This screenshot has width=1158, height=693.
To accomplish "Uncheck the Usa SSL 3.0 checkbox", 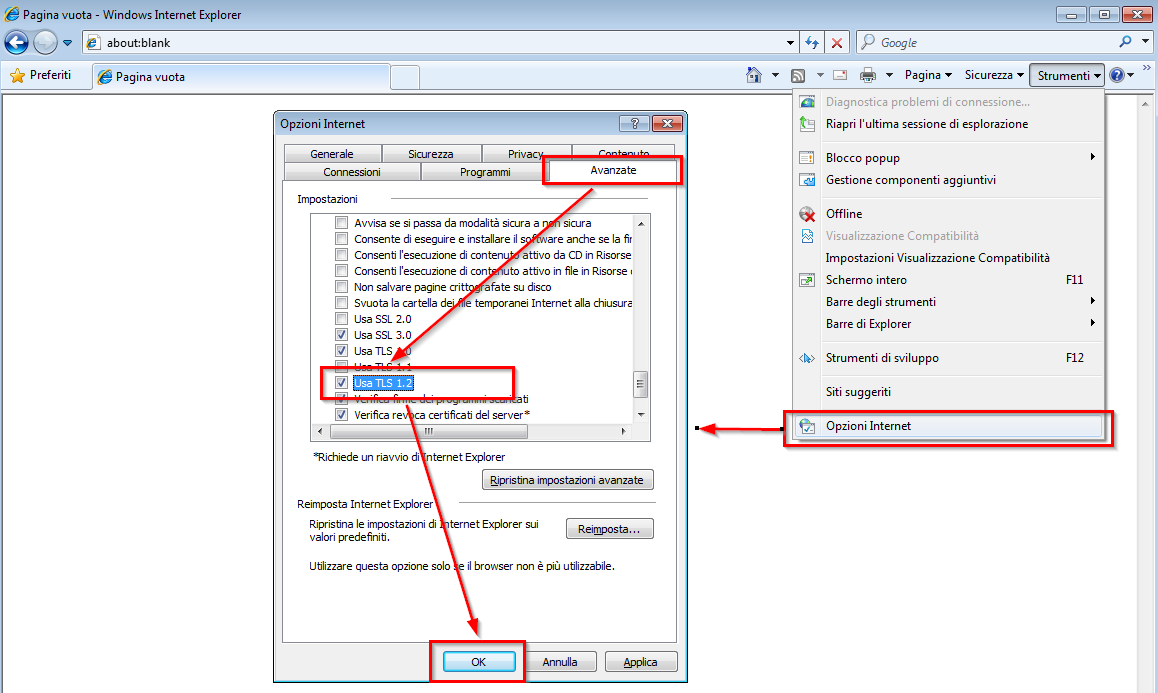I will (x=341, y=335).
